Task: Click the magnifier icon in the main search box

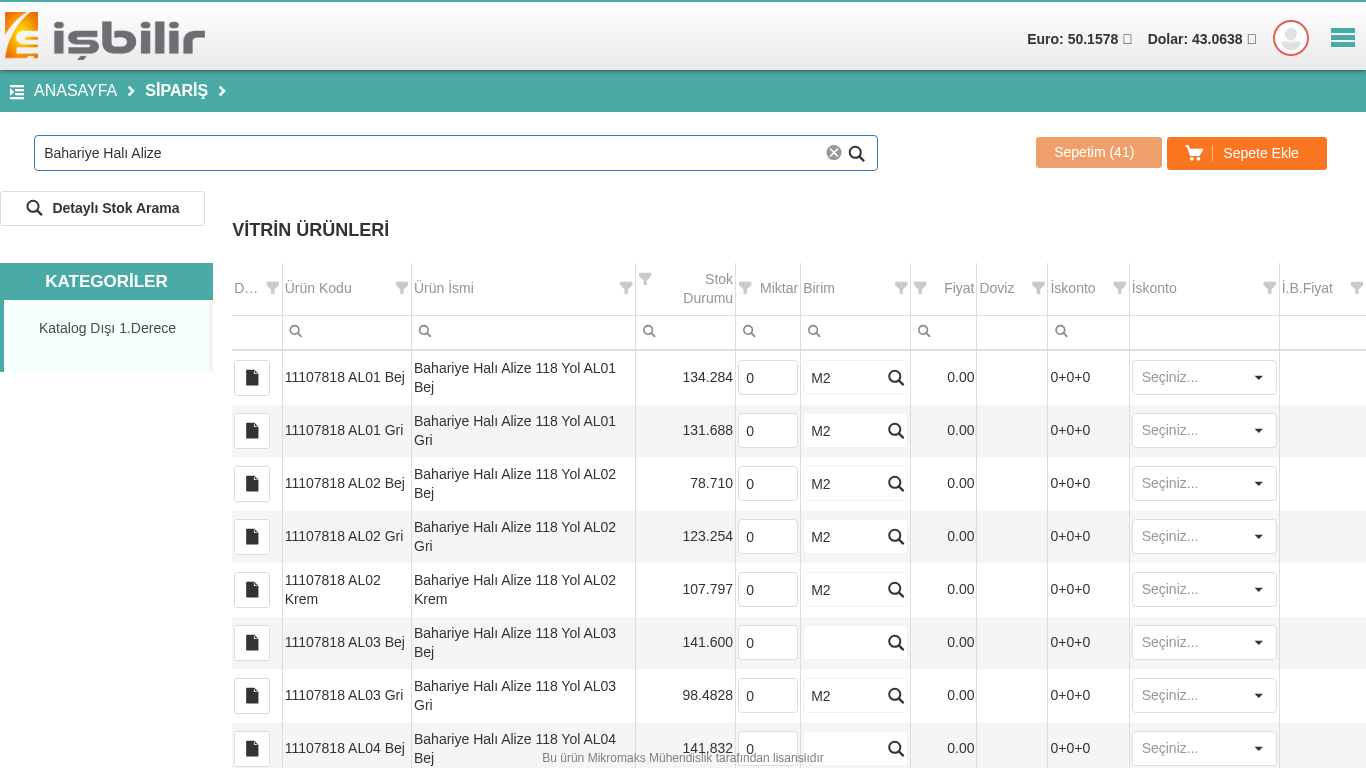Action: (x=857, y=154)
